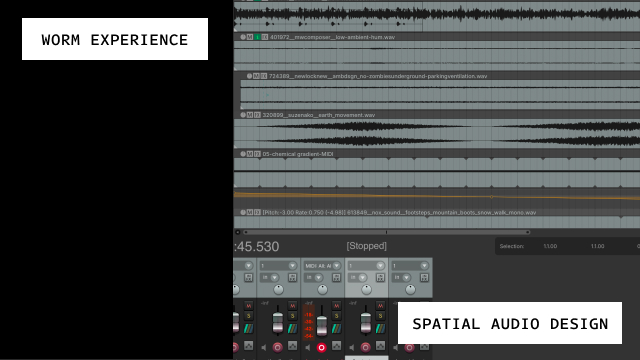Click the pan knob on highlighted mixer strip
This screenshot has height=360, width=640.
367,290
